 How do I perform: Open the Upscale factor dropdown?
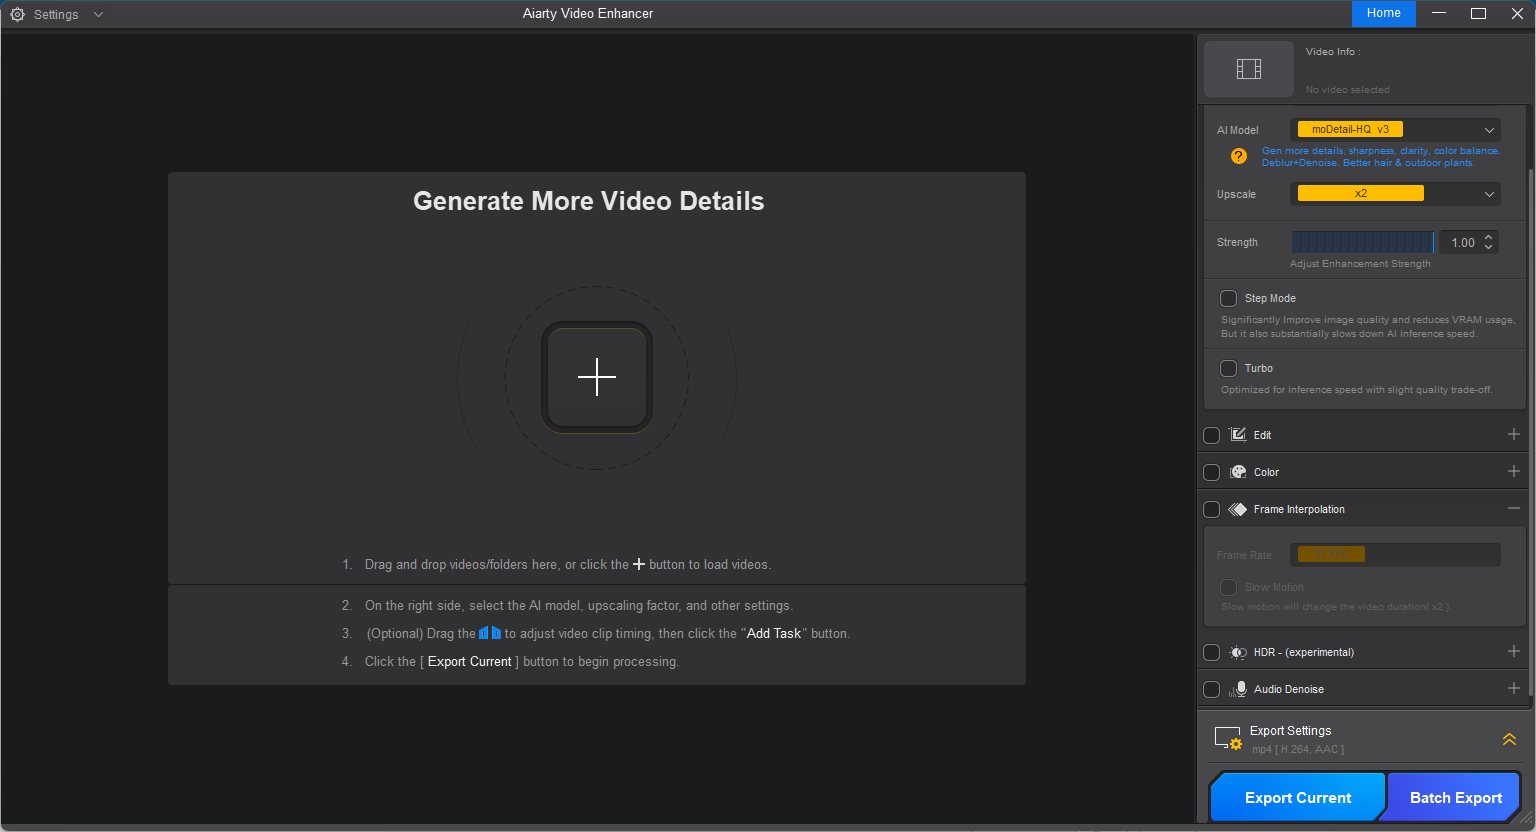pyautogui.click(x=1396, y=194)
